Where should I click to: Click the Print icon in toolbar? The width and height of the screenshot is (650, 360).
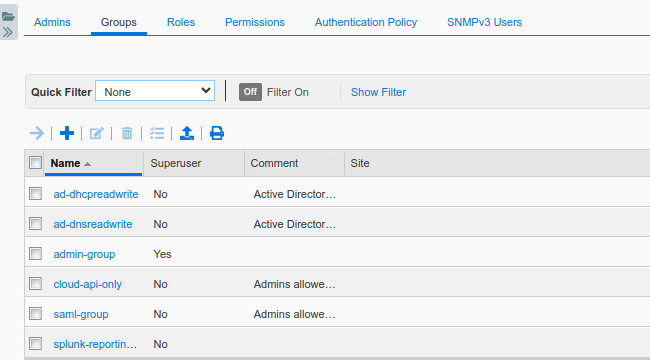pyautogui.click(x=217, y=134)
